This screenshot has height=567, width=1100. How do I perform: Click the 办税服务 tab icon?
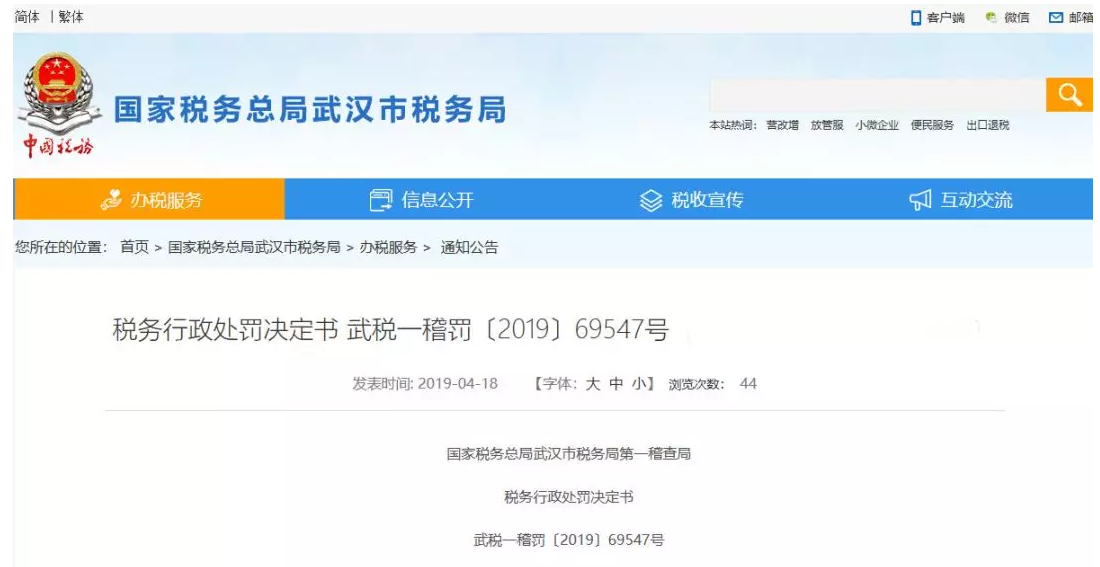112,200
